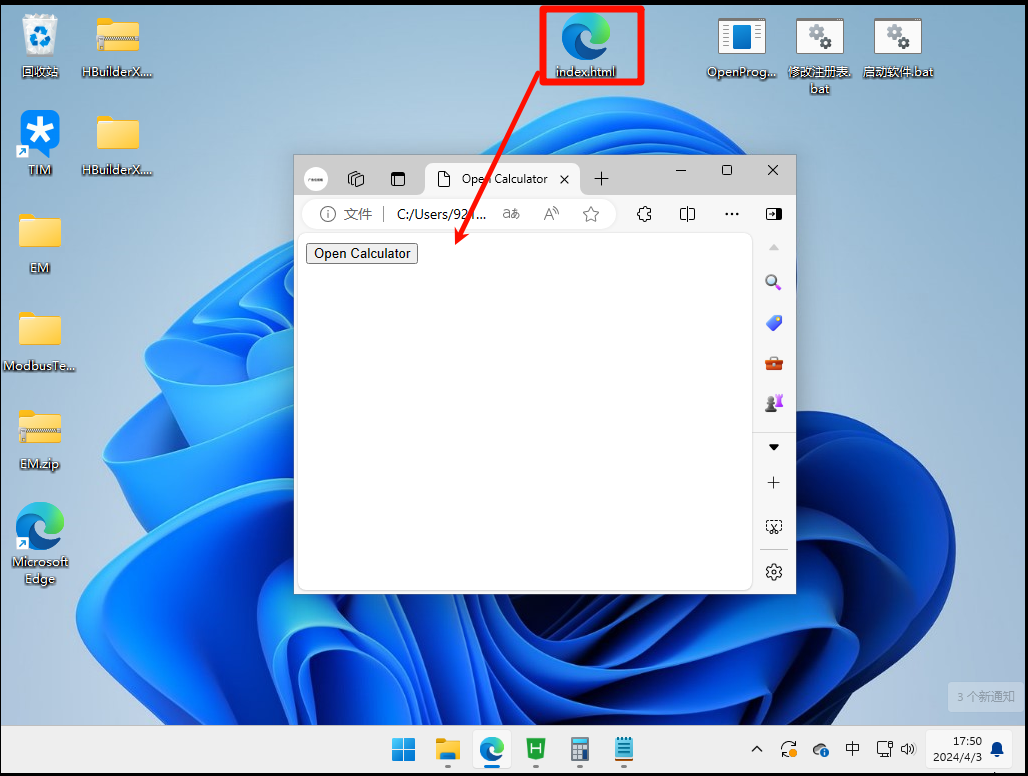
Task: Open the notification bell
Action: click(x=997, y=749)
